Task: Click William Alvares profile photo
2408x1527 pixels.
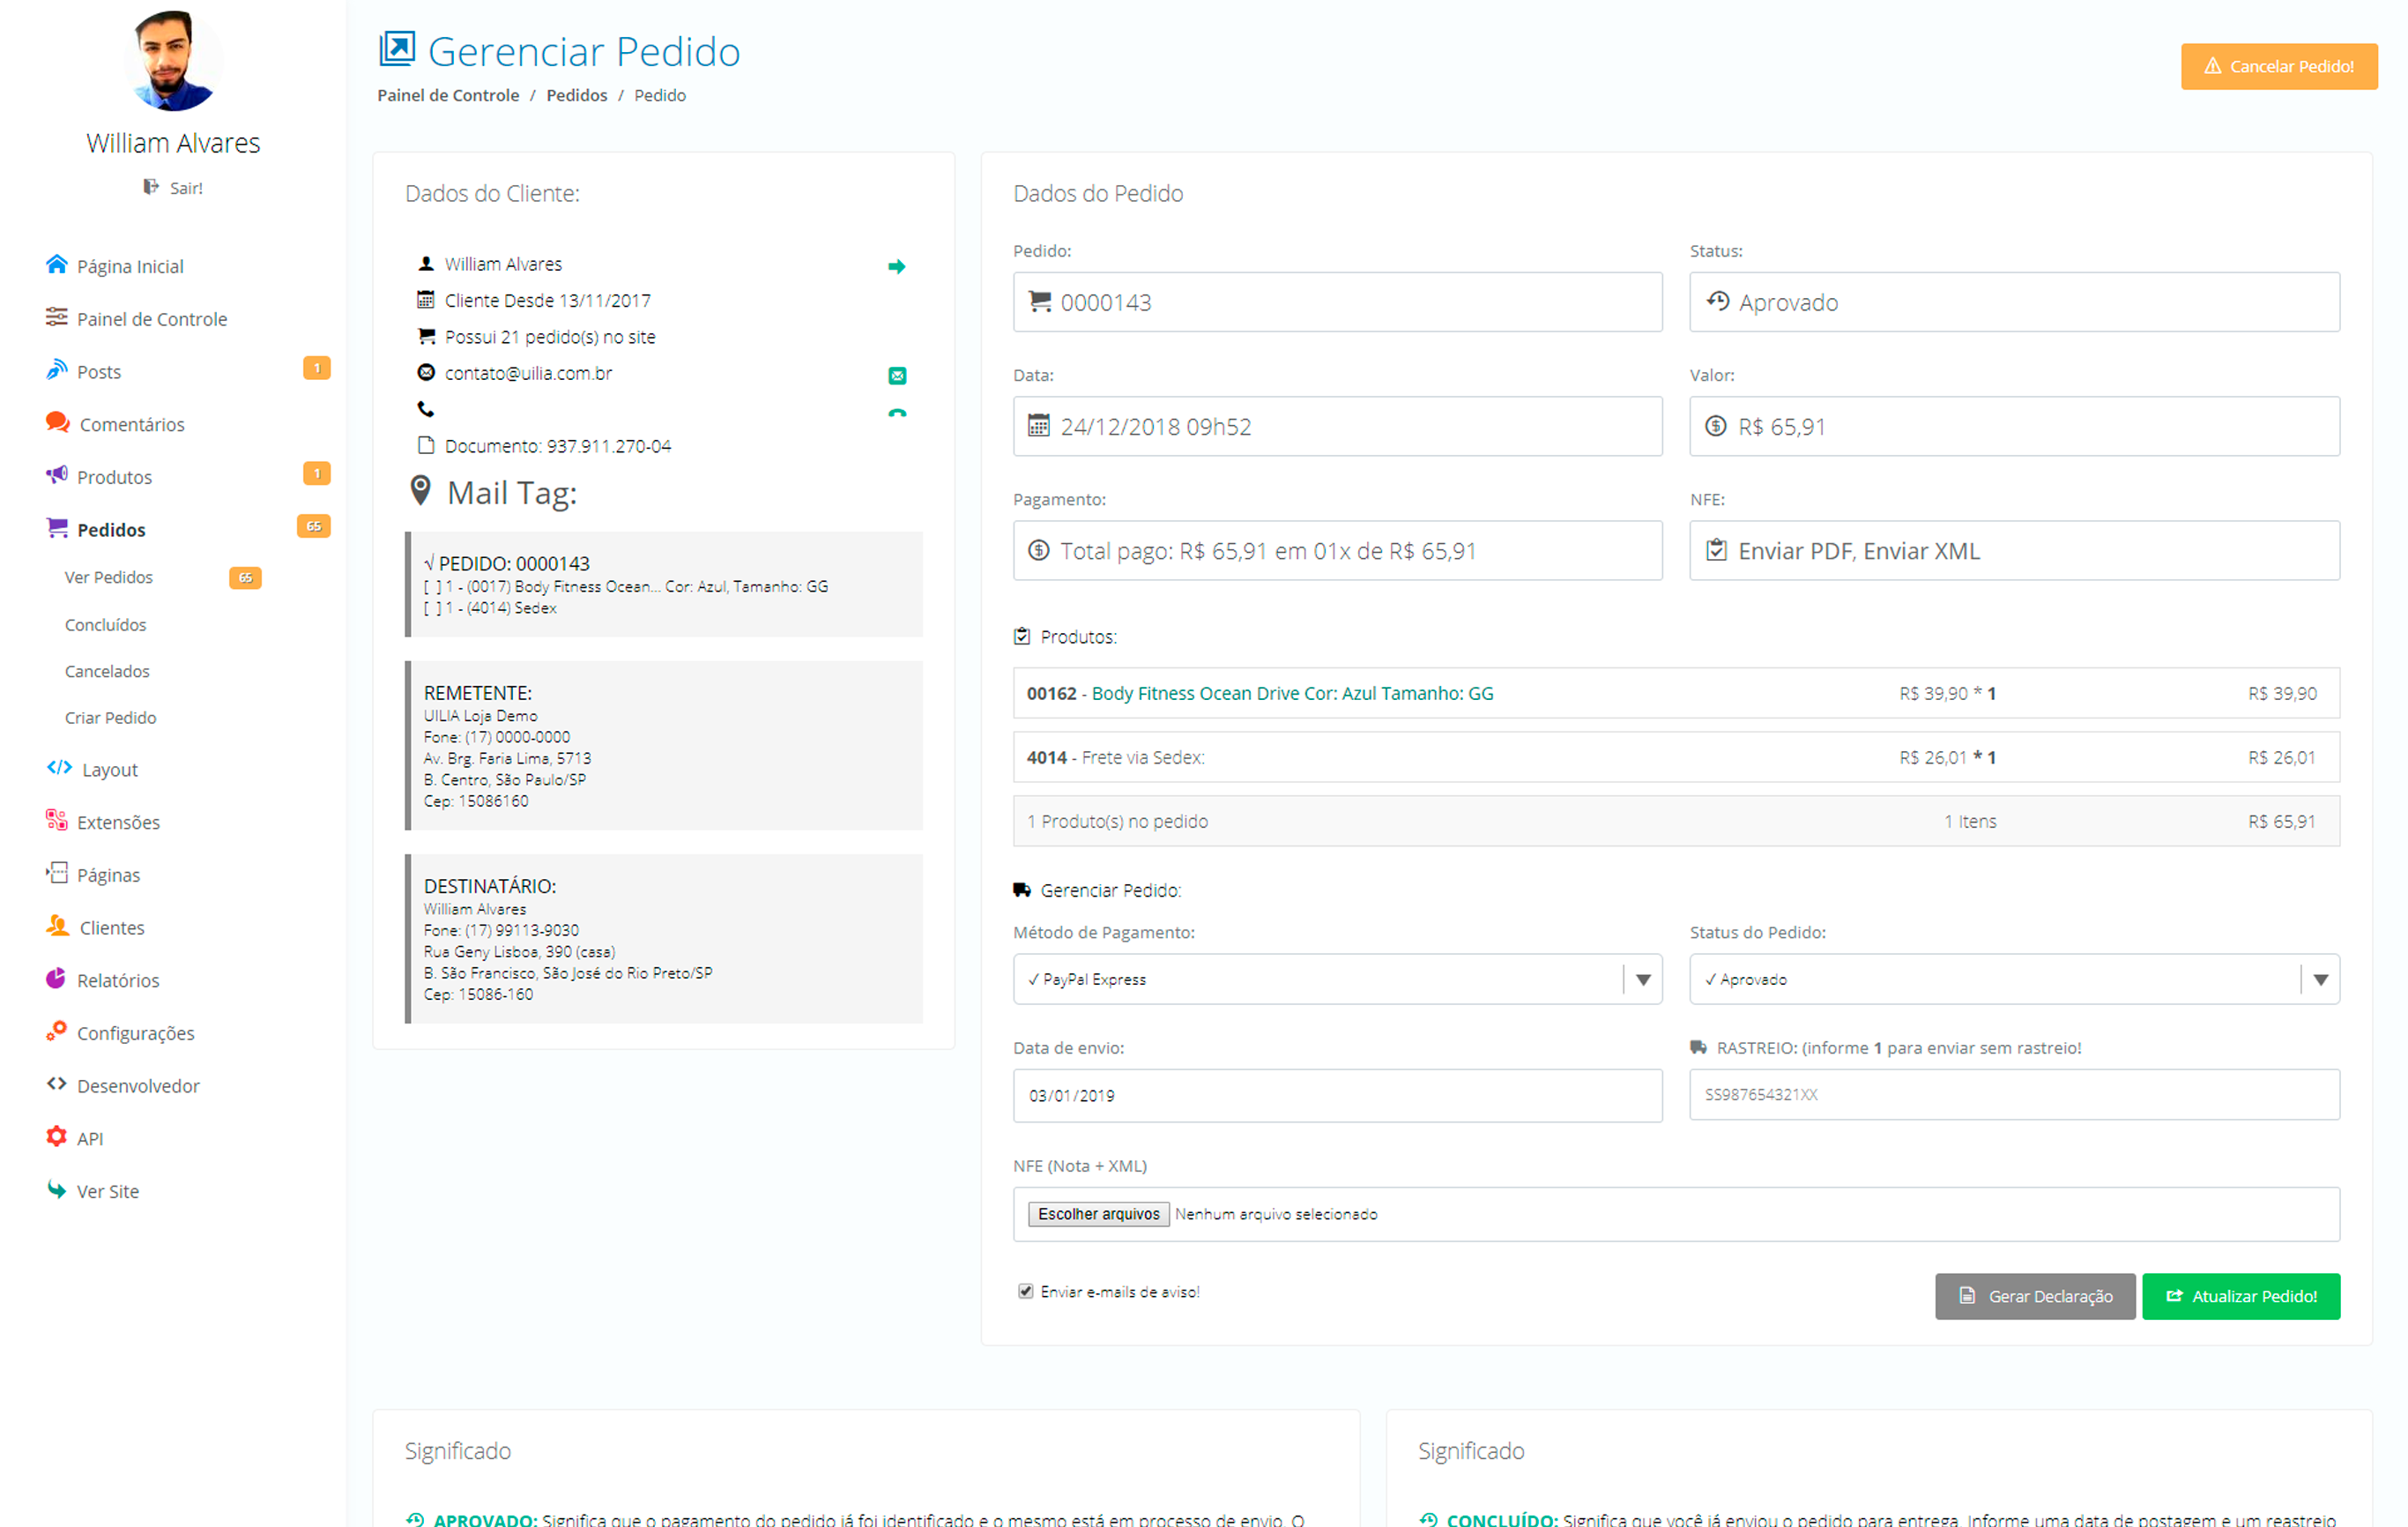Action: point(173,60)
